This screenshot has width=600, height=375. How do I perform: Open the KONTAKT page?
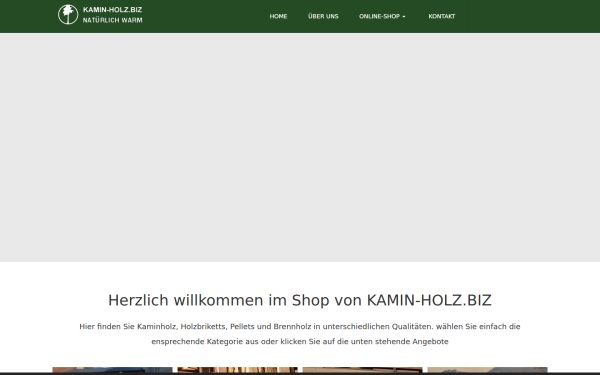pyautogui.click(x=442, y=16)
